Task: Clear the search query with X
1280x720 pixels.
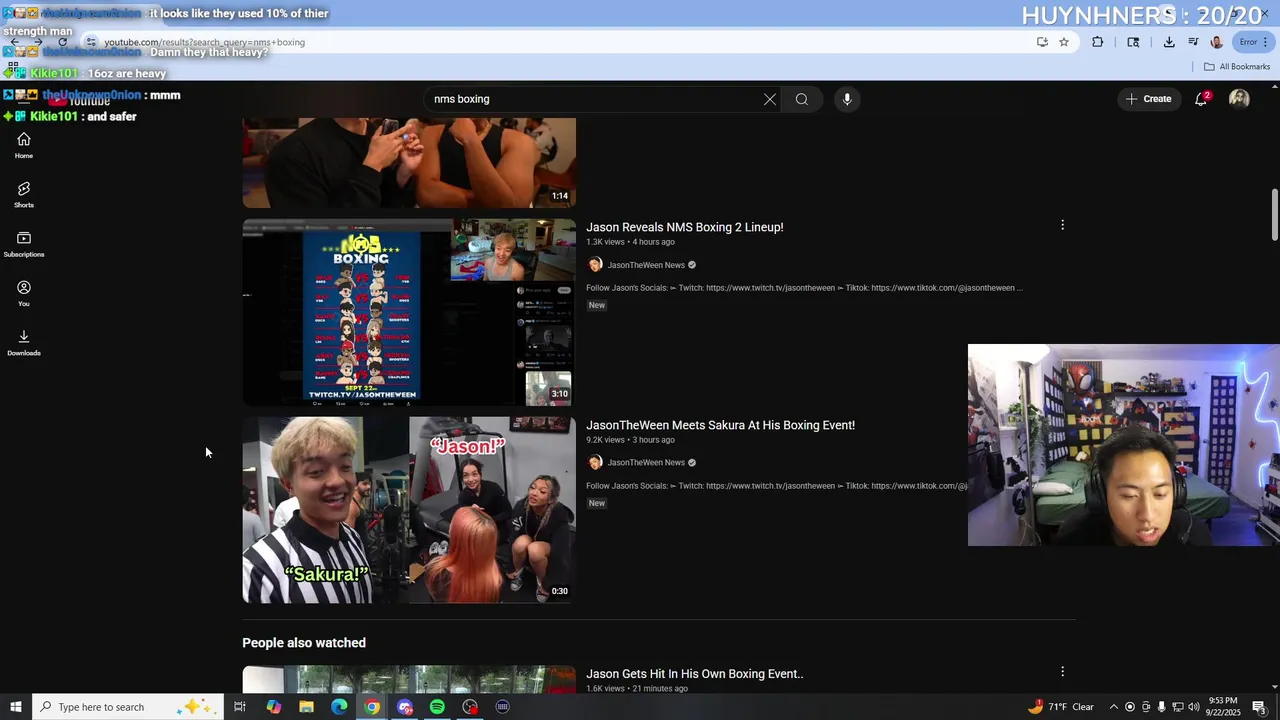Action: (x=770, y=99)
